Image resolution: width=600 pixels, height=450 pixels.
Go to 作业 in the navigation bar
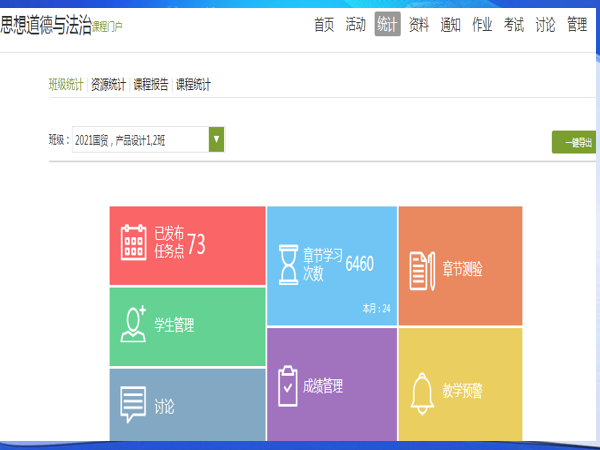(x=482, y=25)
